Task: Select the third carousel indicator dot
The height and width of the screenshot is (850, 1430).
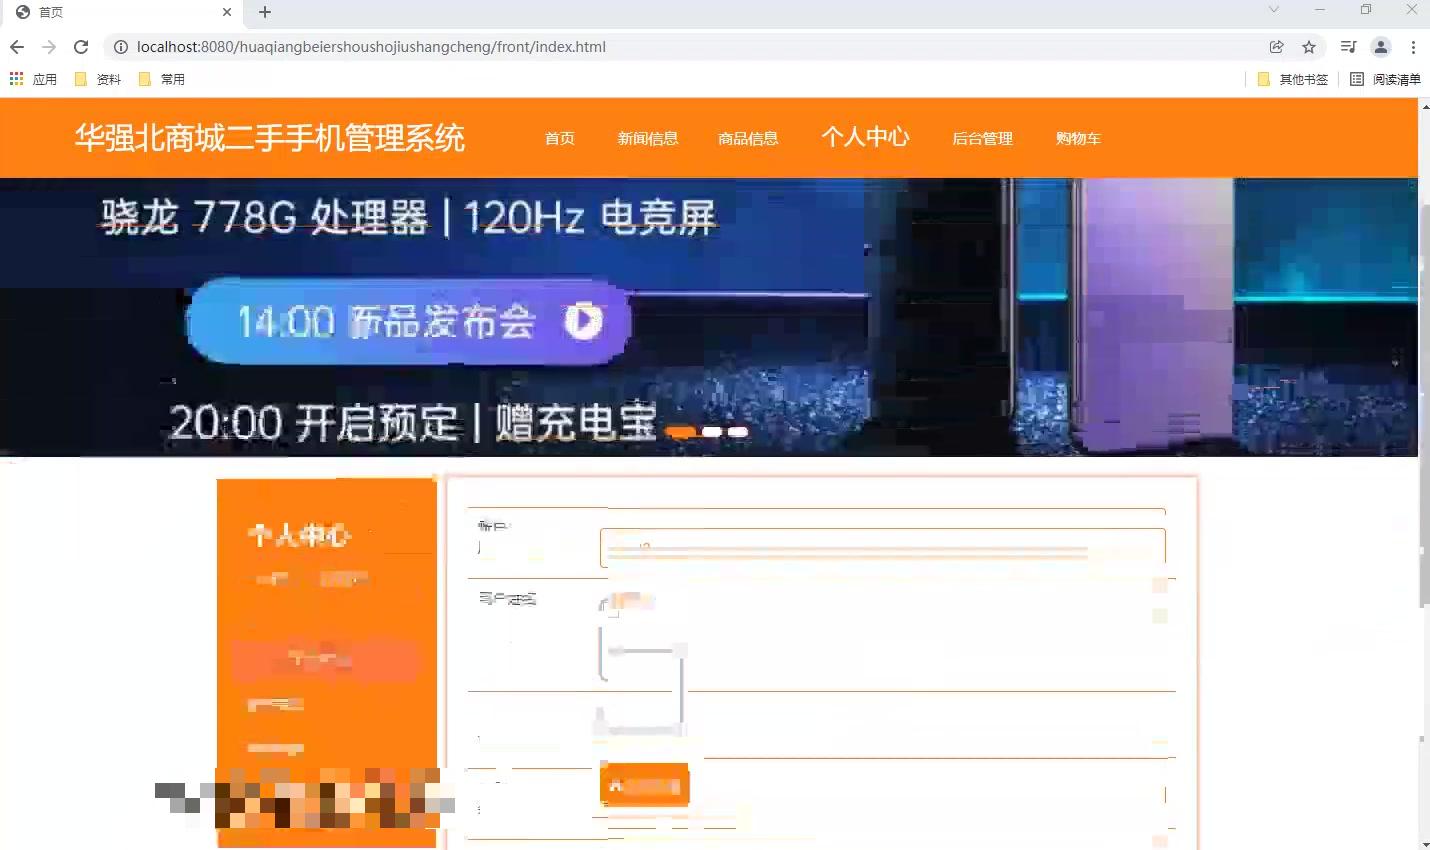Action: (x=738, y=432)
